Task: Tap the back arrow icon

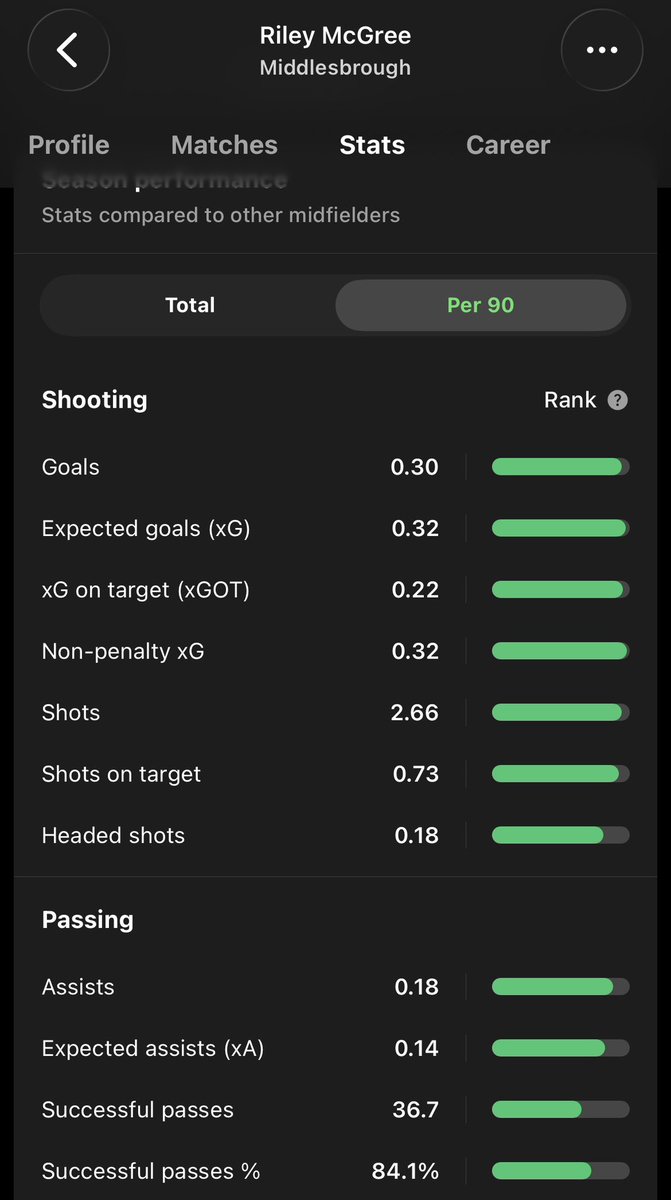Action: pyautogui.click(x=68, y=50)
